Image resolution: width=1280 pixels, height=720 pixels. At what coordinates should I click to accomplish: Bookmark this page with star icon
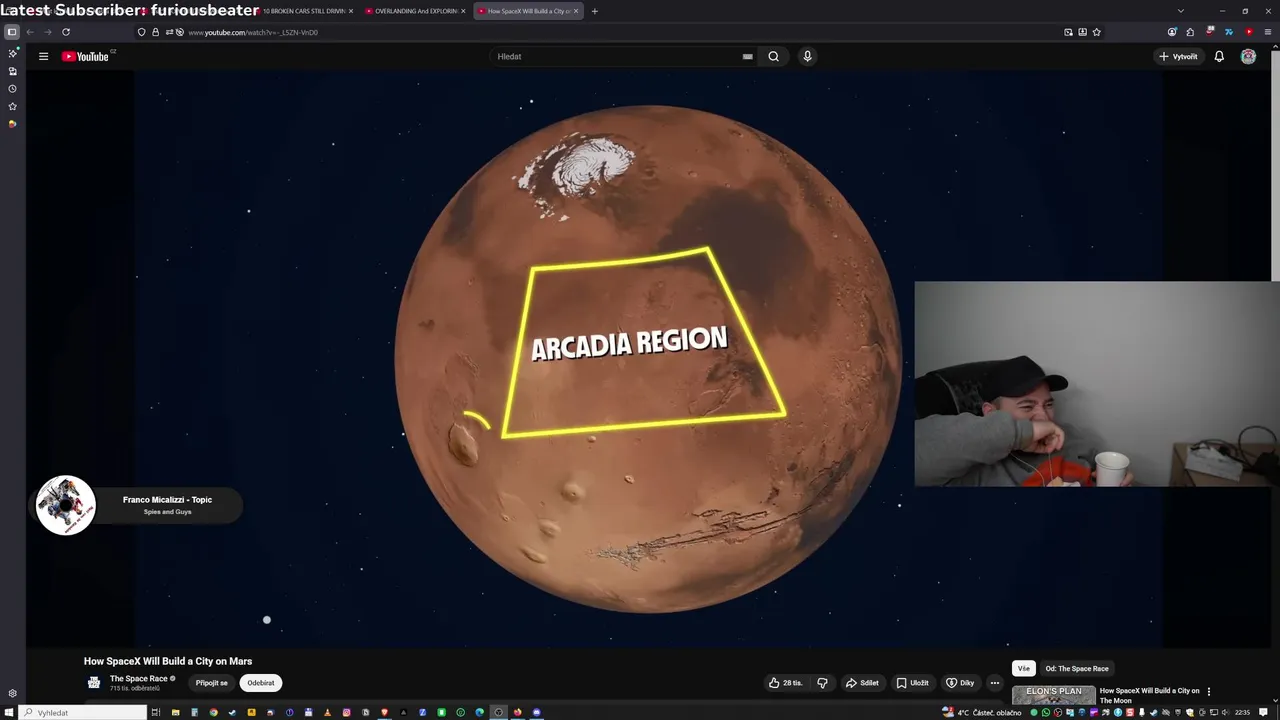tap(1097, 32)
